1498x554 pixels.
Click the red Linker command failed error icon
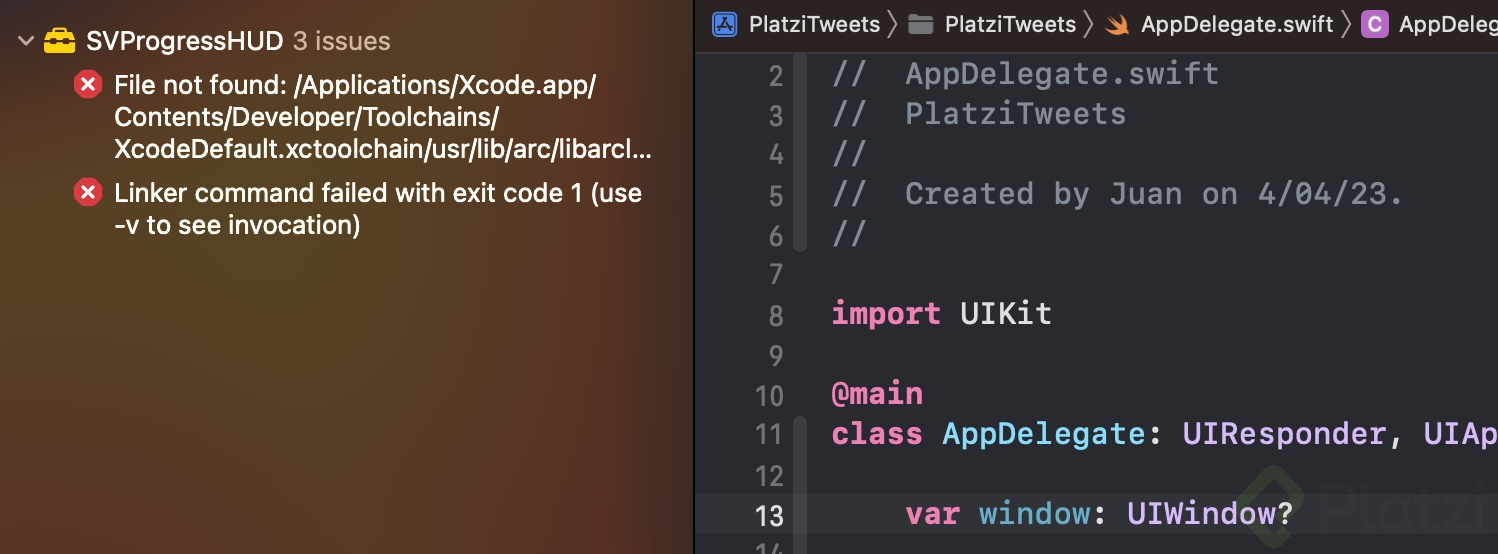point(89,192)
